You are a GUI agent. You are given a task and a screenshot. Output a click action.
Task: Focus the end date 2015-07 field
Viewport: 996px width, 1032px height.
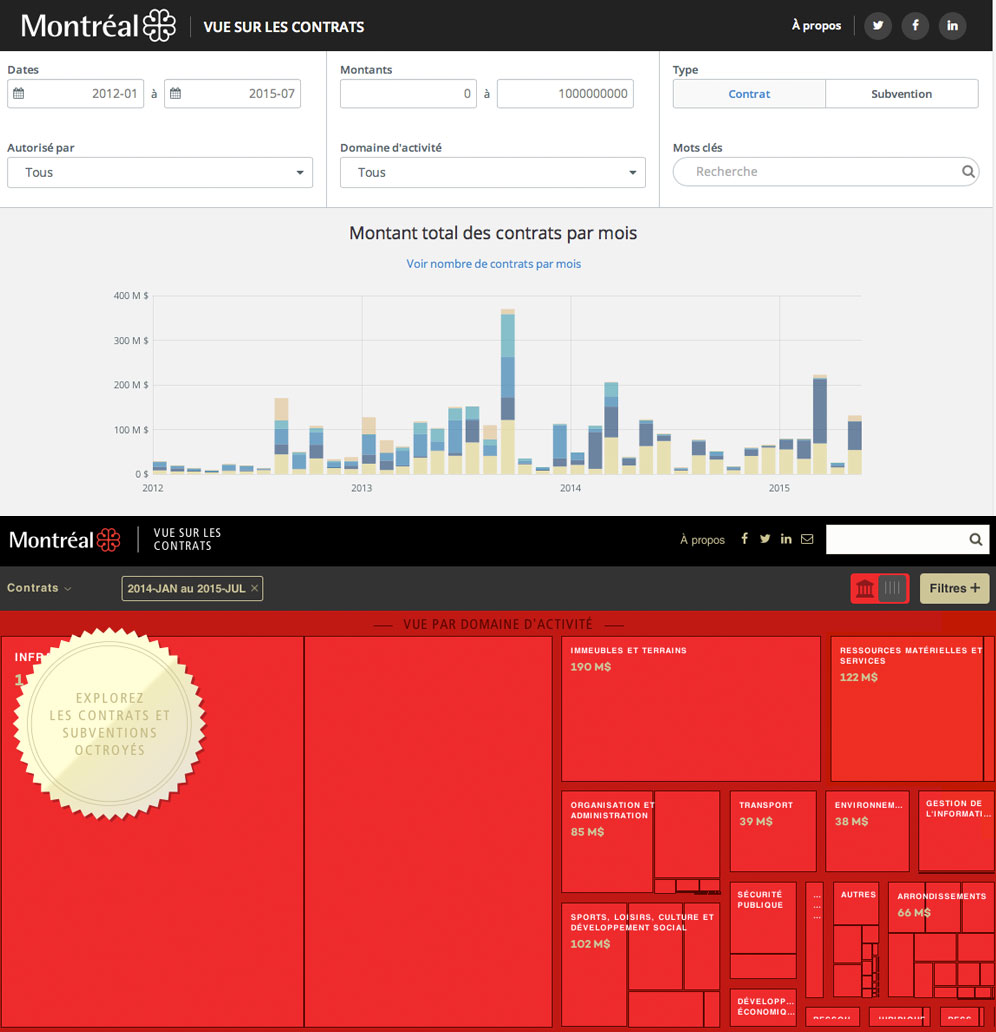click(x=232, y=93)
